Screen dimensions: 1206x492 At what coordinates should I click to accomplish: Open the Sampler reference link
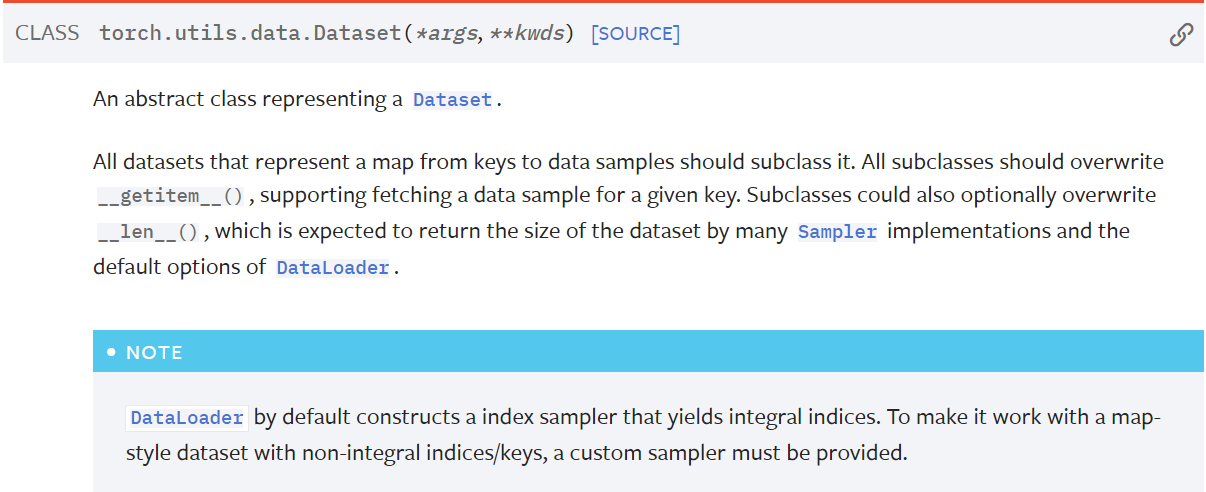[x=837, y=232]
